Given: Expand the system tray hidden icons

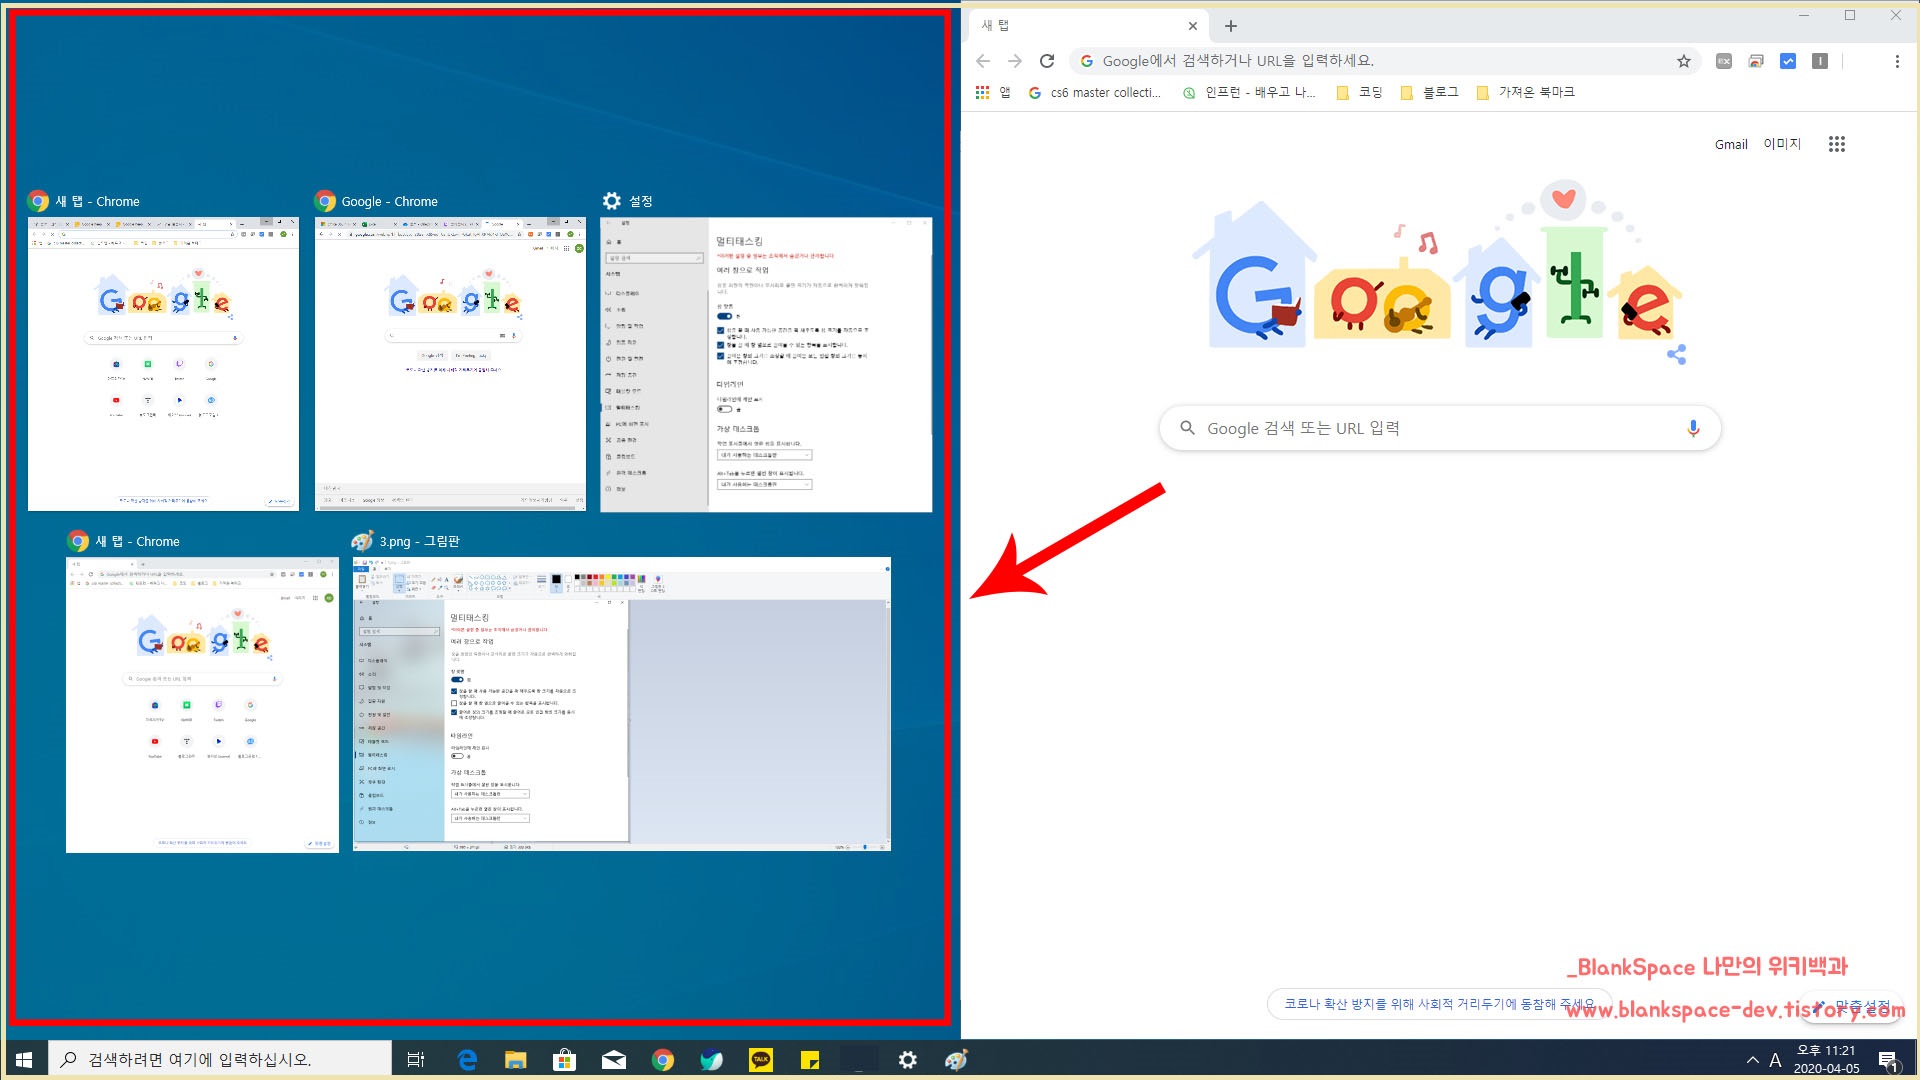Looking at the screenshot, I should [x=1752, y=1060].
